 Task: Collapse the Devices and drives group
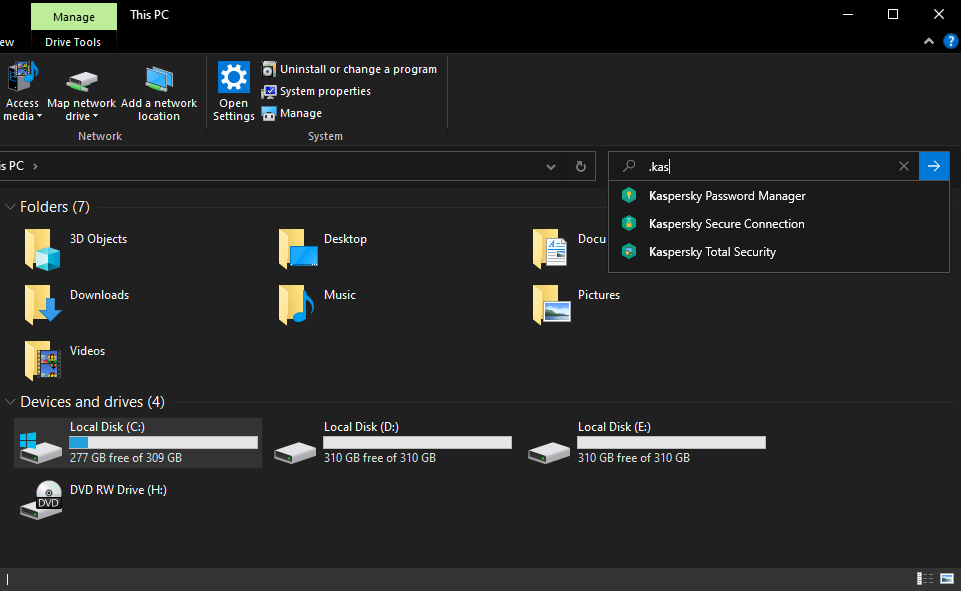click(x=10, y=402)
